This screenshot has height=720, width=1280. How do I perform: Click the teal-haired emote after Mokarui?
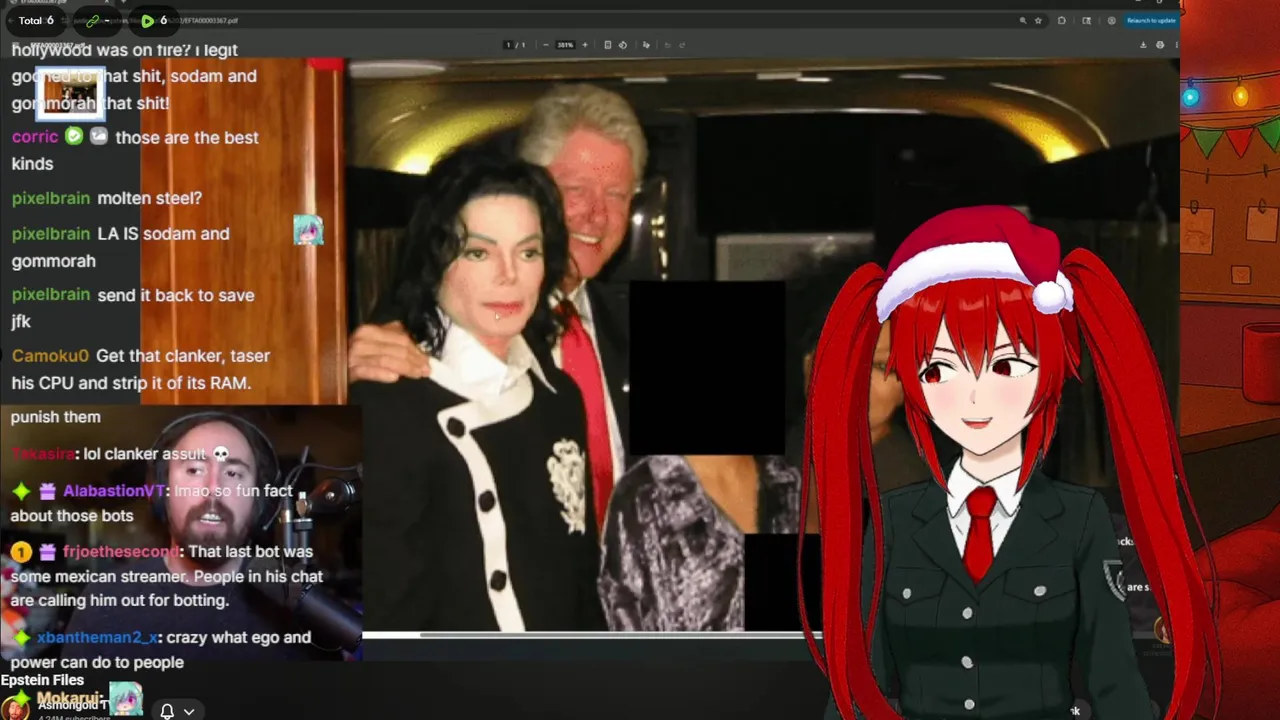[125, 698]
